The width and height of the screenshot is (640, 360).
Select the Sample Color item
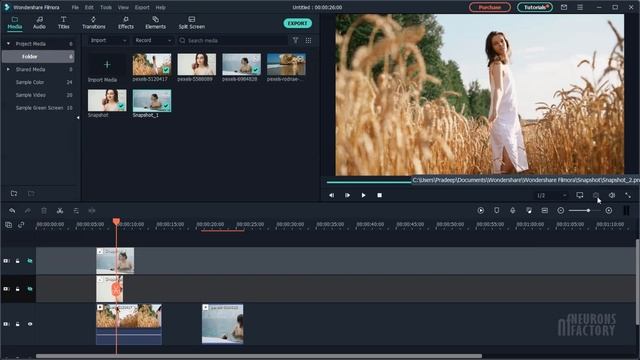click(x=30, y=82)
